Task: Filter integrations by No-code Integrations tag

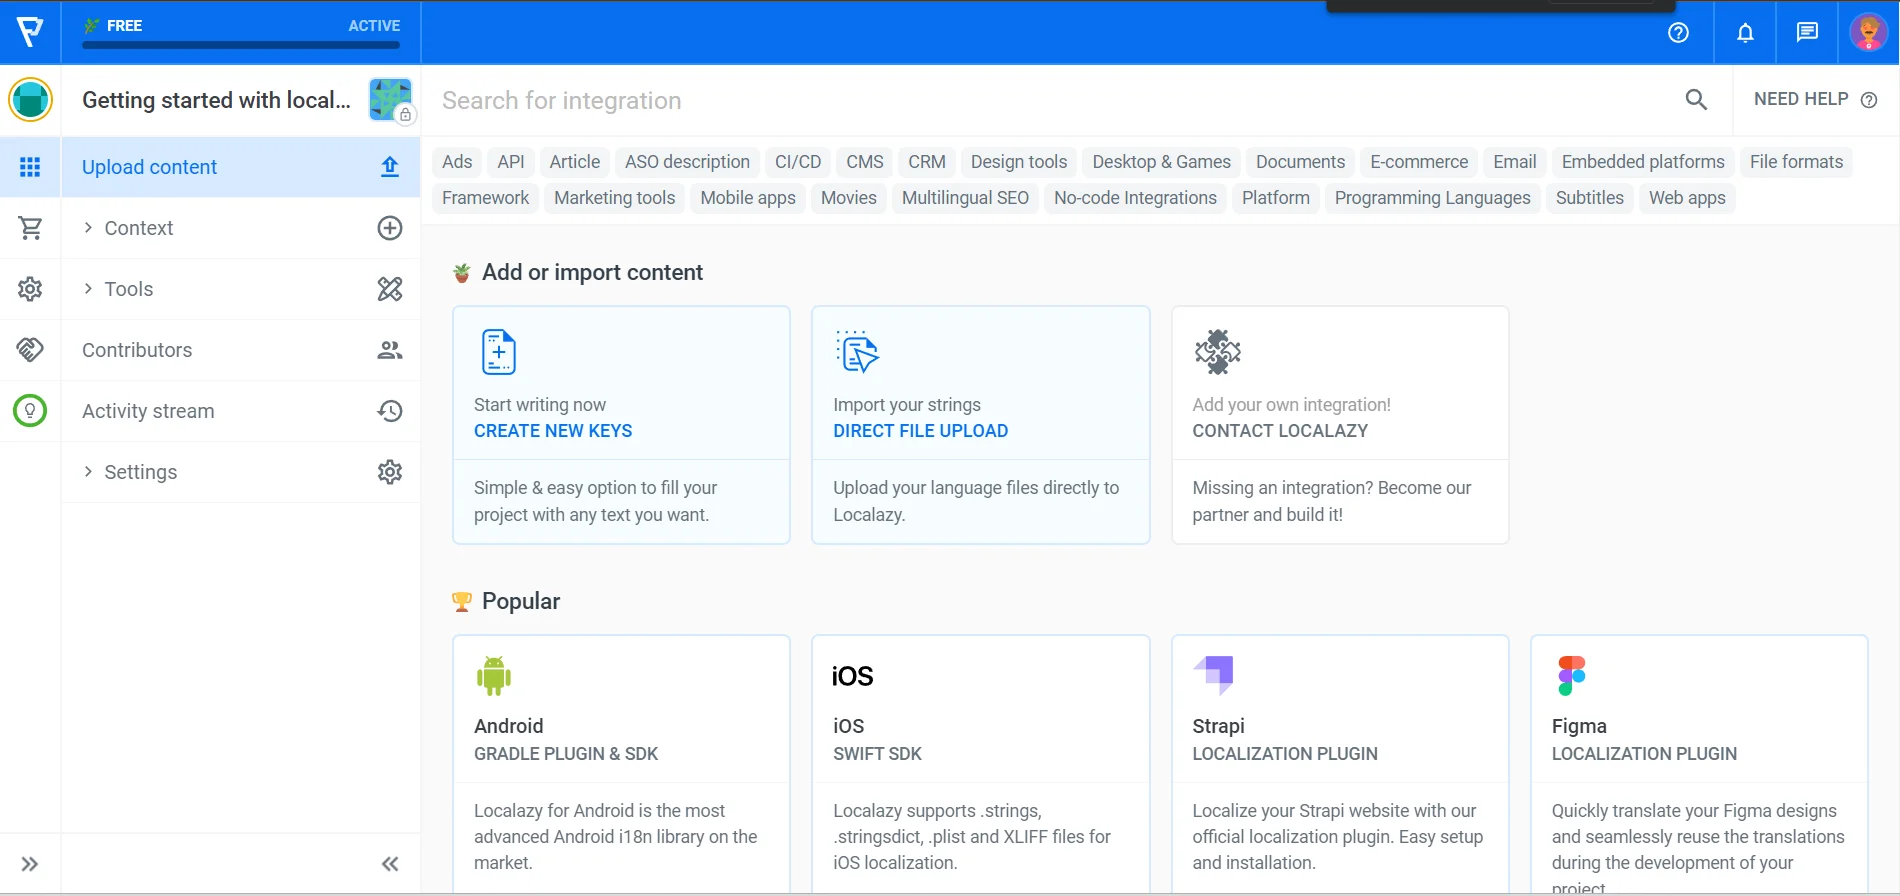Action: point(1135,198)
